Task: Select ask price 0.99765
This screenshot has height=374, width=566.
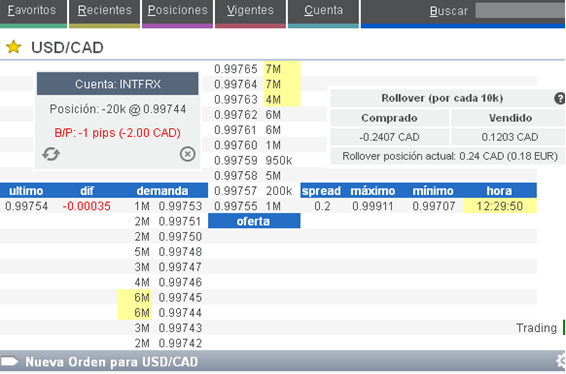Action: 236,69
